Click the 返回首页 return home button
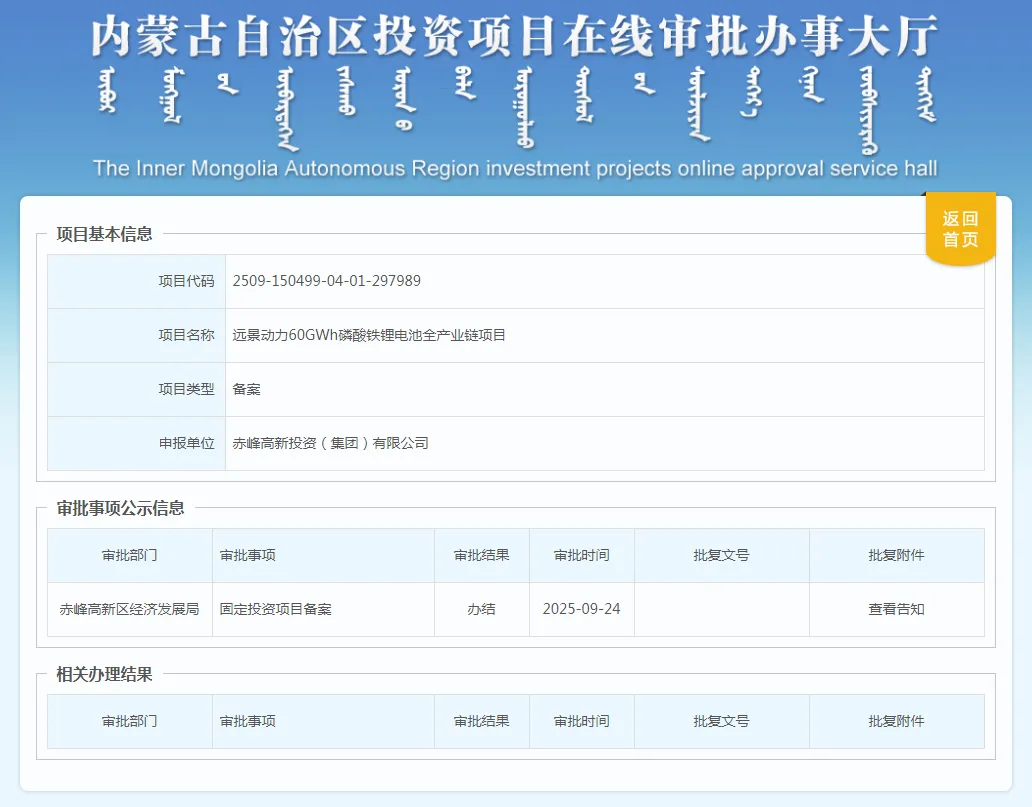The width and height of the screenshot is (1032, 807). (x=960, y=229)
